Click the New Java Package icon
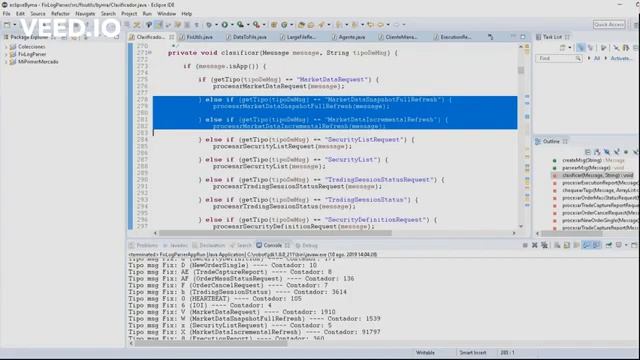This screenshot has height=360, width=640. click(x=274, y=24)
